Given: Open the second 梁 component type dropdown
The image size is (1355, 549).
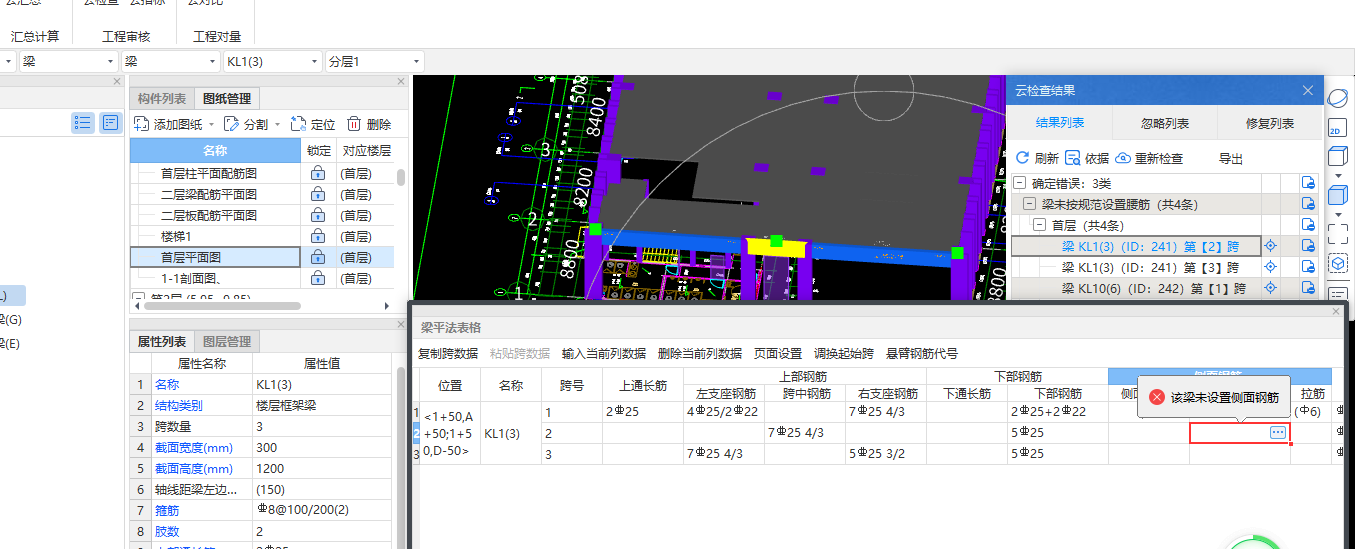Looking at the screenshot, I should [x=211, y=62].
